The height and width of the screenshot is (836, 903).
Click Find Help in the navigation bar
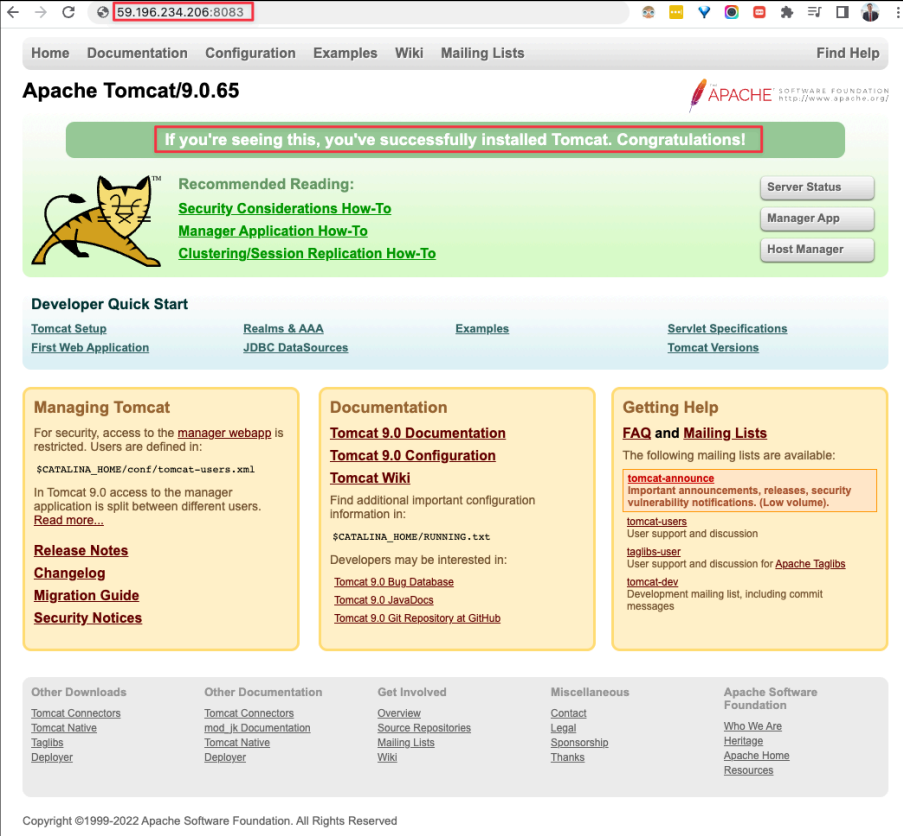coord(848,53)
